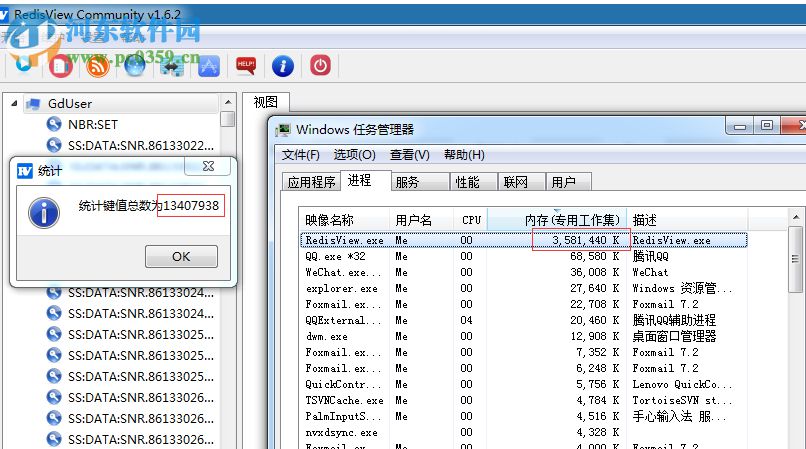Select the SS:DATA:SNR.86133022... key
Viewport: 806px width, 449px height.
coord(141,146)
